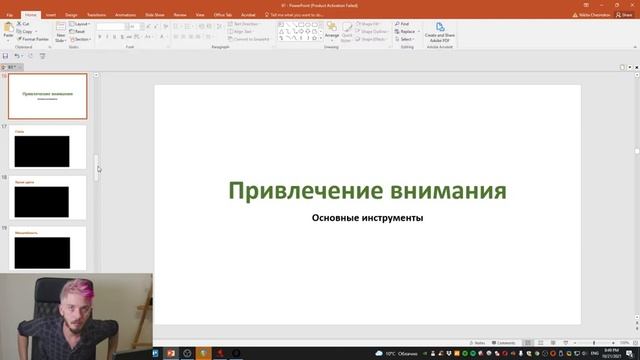Open the Windows notification center icon

629,353
